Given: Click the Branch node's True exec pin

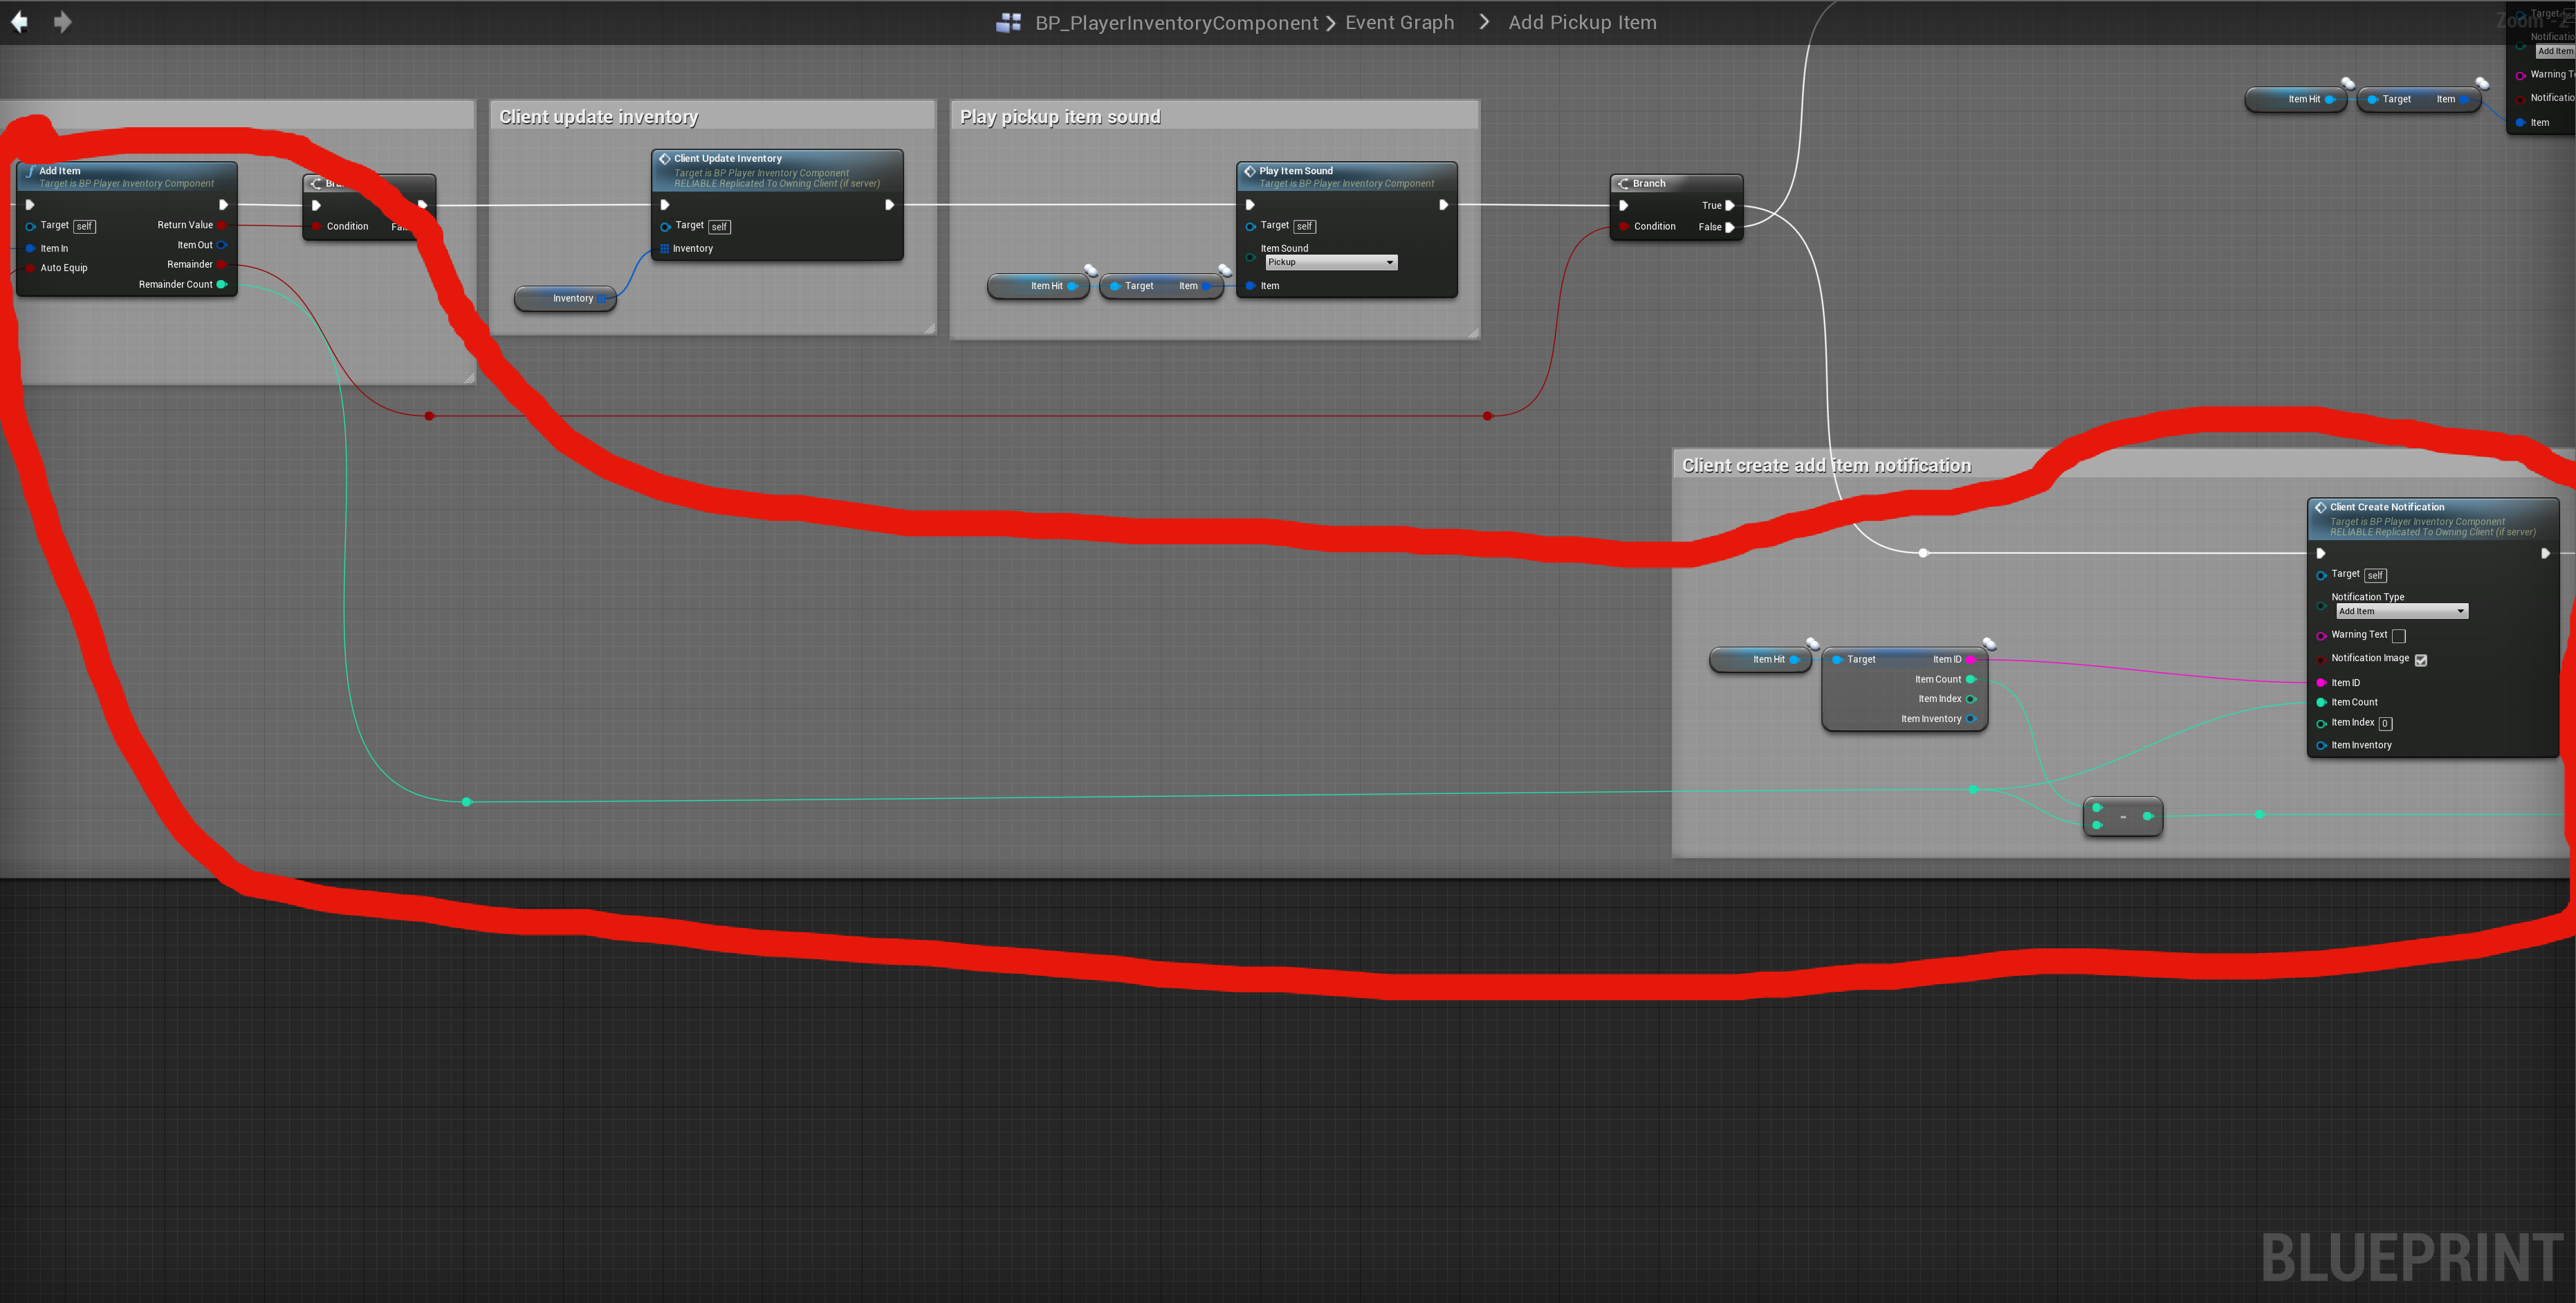Looking at the screenshot, I should [1730, 205].
